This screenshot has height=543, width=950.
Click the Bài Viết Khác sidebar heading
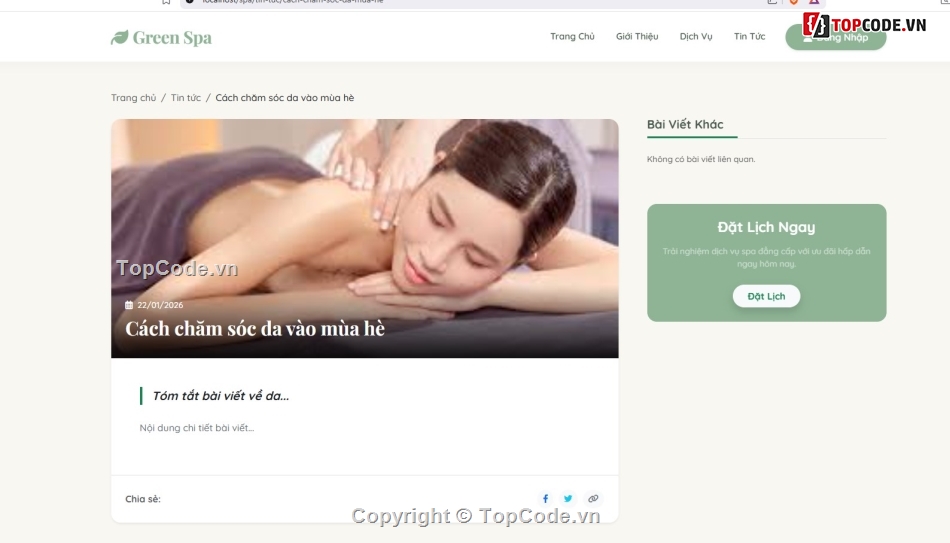(685, 124)
